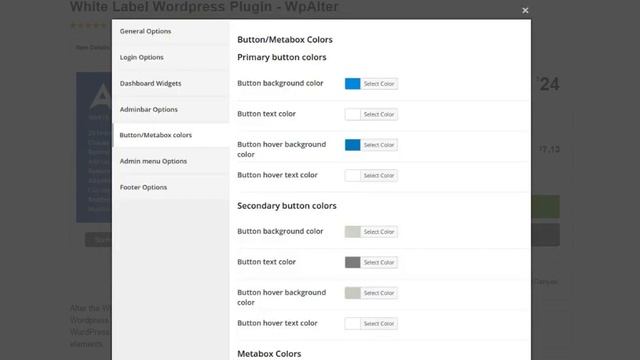The image size is (640, 360).
Task: Click secondary Button hover background color swatch
Action: (x=353, y=293)
